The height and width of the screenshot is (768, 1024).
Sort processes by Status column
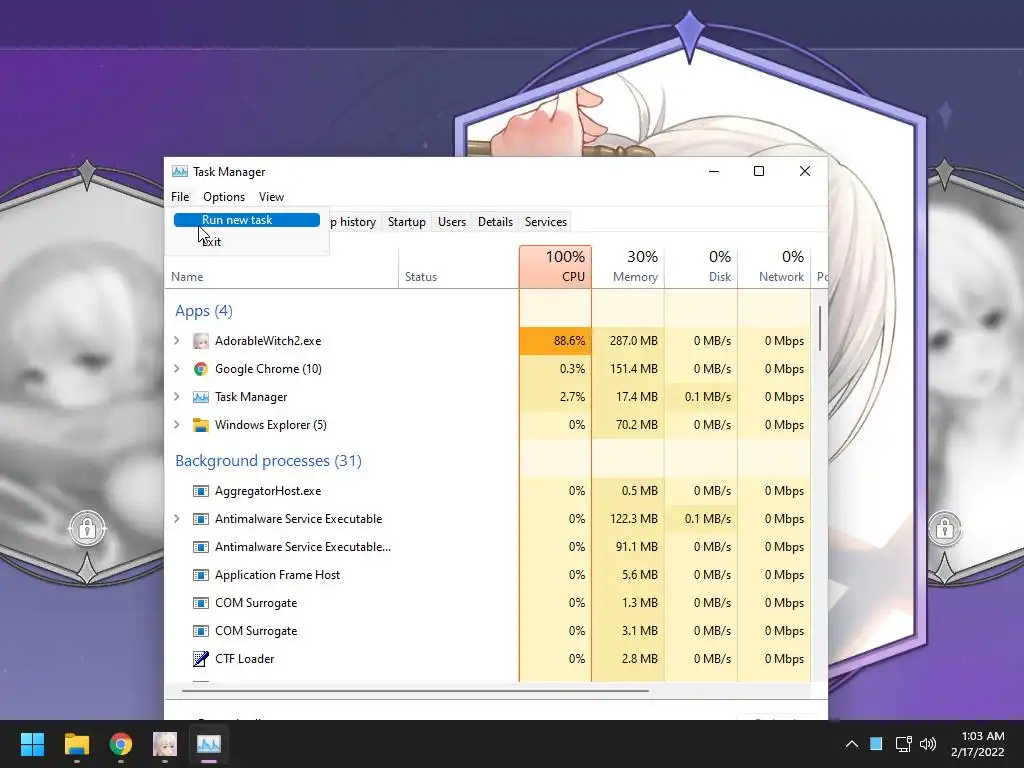458,267
